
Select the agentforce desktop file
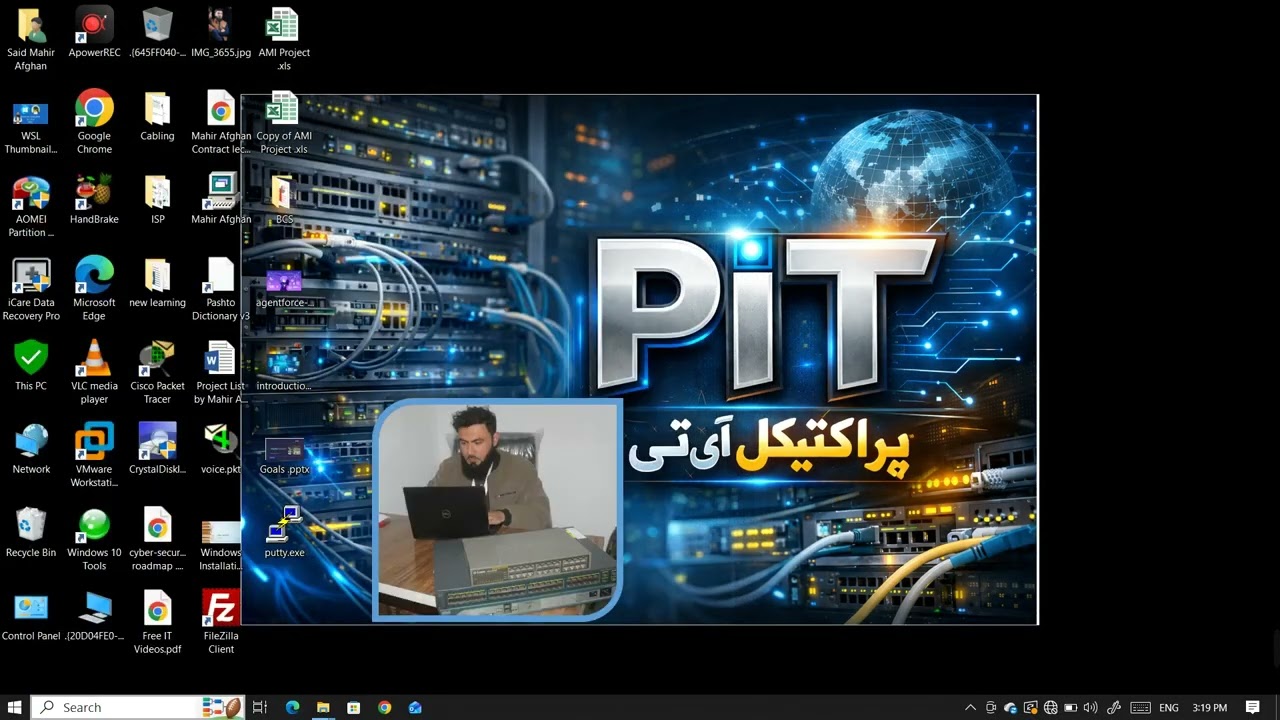coord(284,288)
